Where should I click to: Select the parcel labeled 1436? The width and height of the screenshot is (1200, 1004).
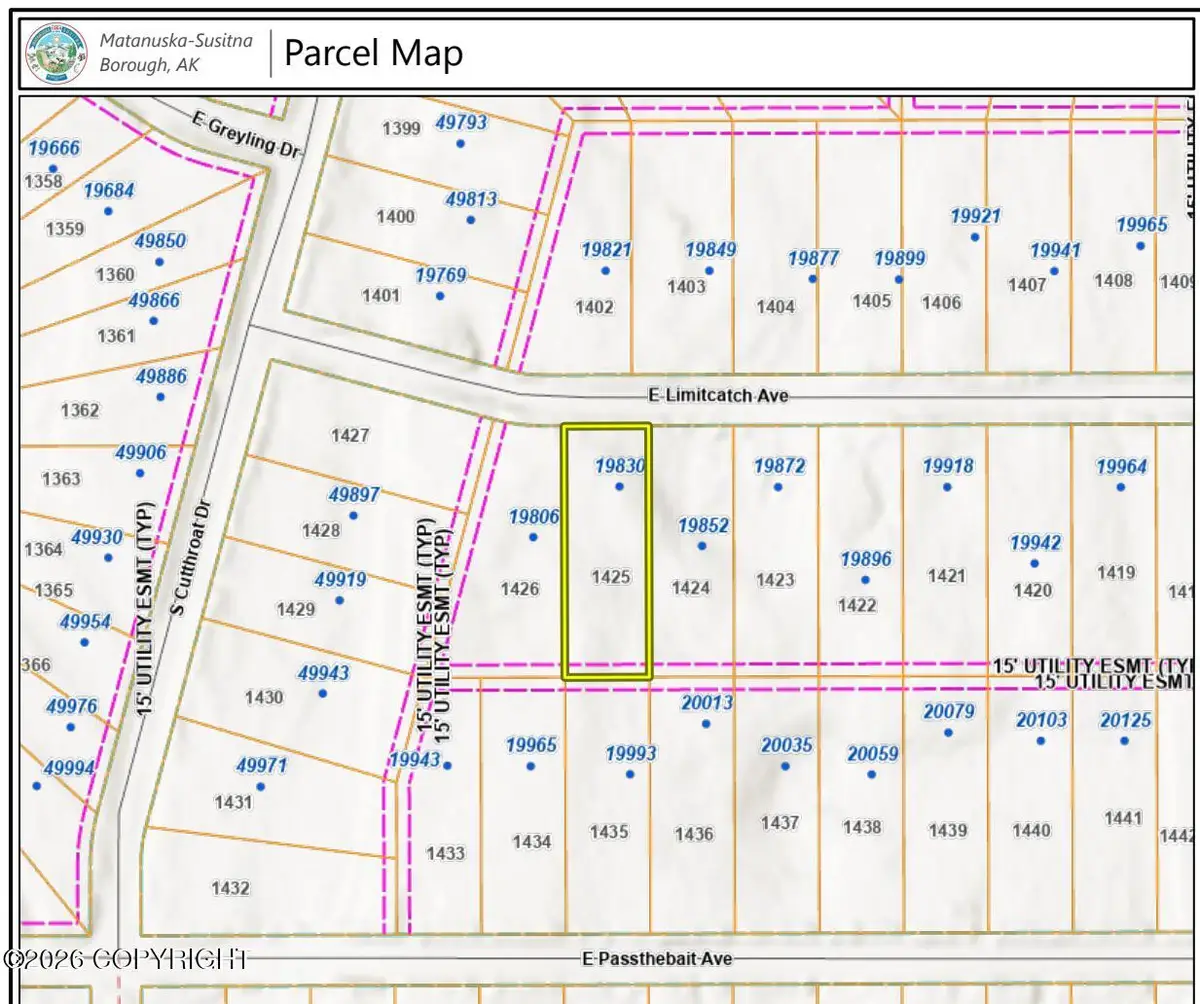coord(694,833)
